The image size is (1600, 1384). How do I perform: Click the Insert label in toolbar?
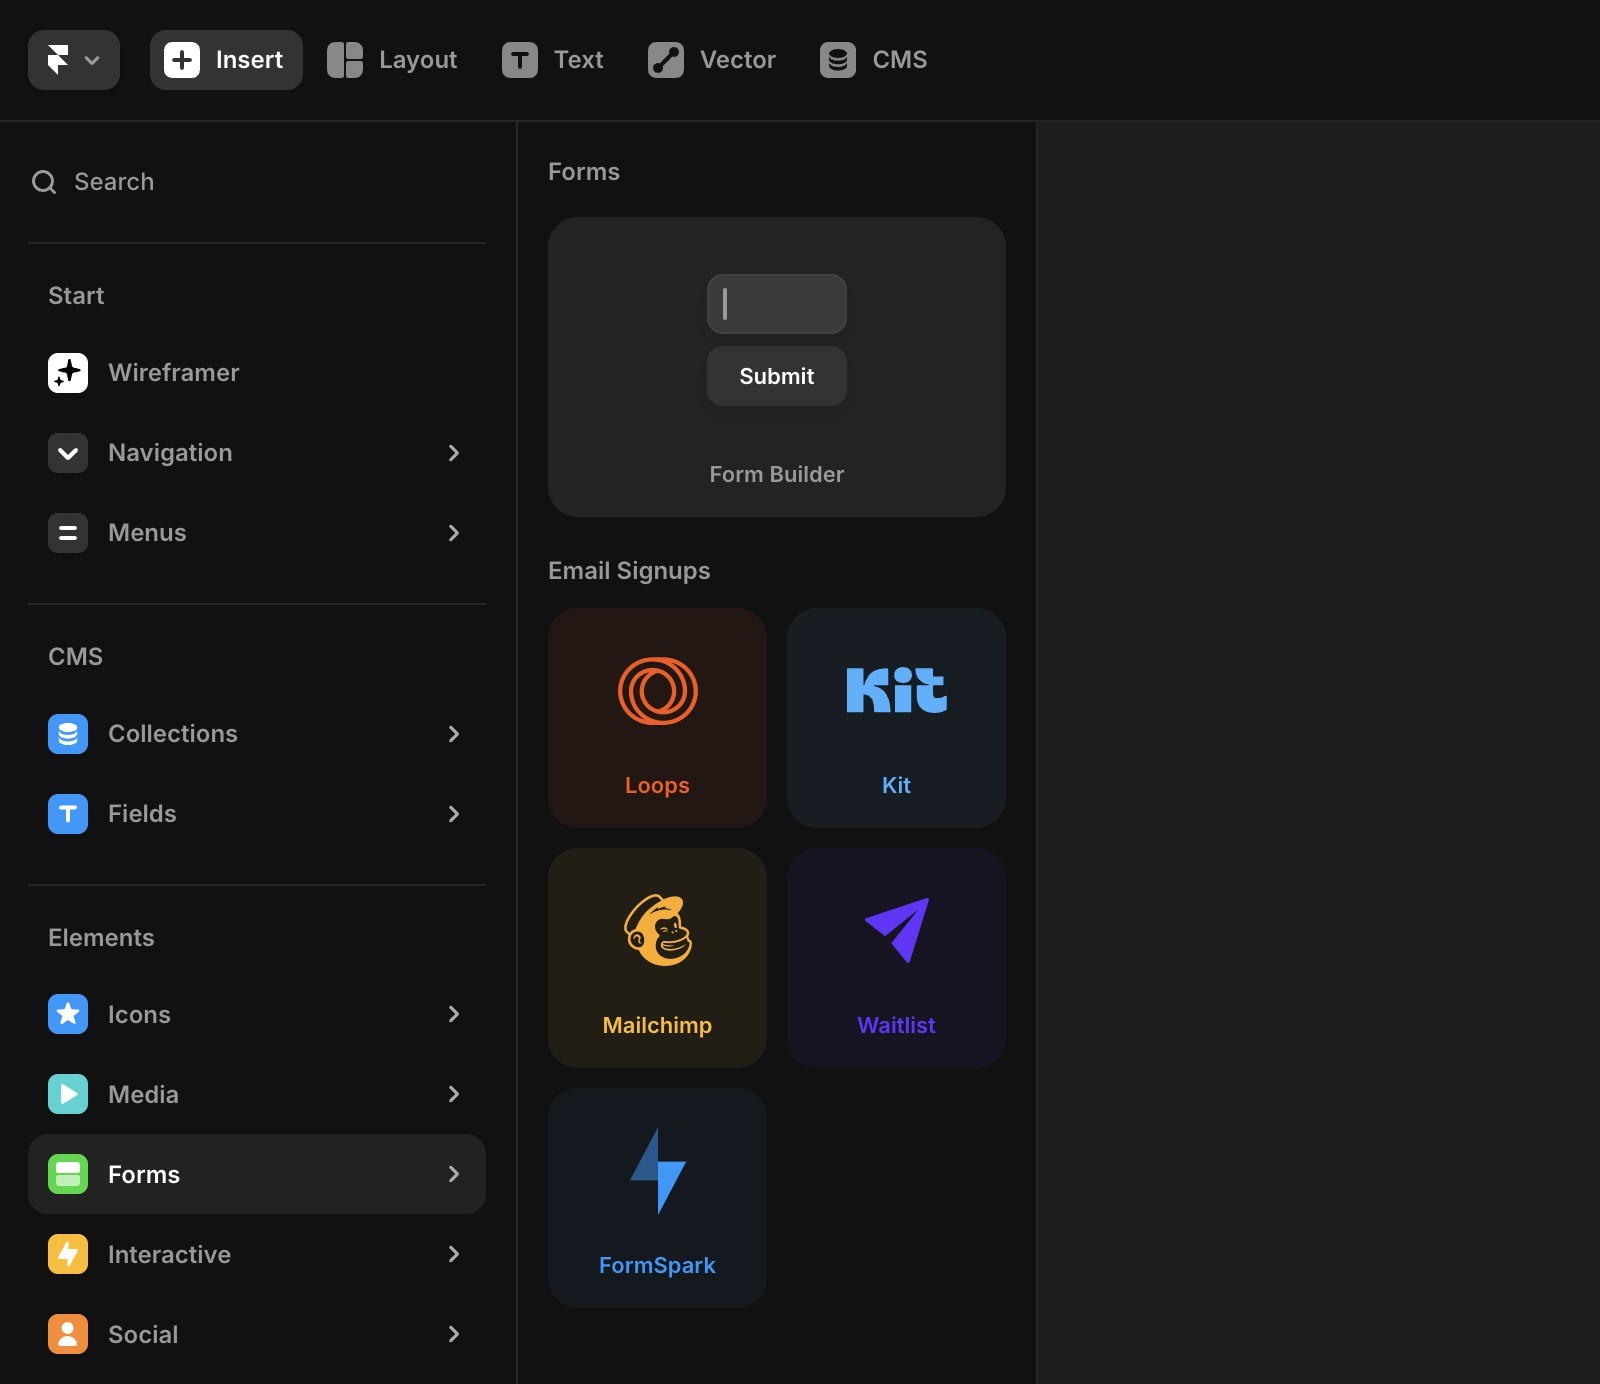point(249,60)
